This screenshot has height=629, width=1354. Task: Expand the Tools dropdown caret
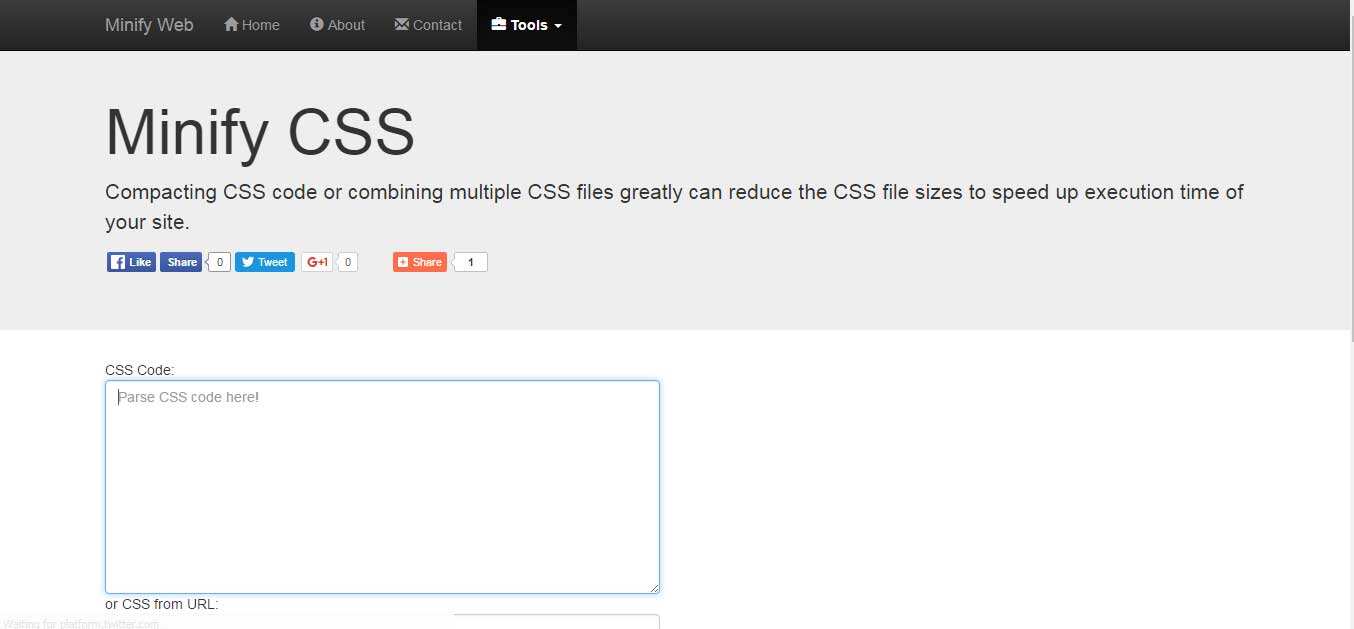(x=558, y=26)
